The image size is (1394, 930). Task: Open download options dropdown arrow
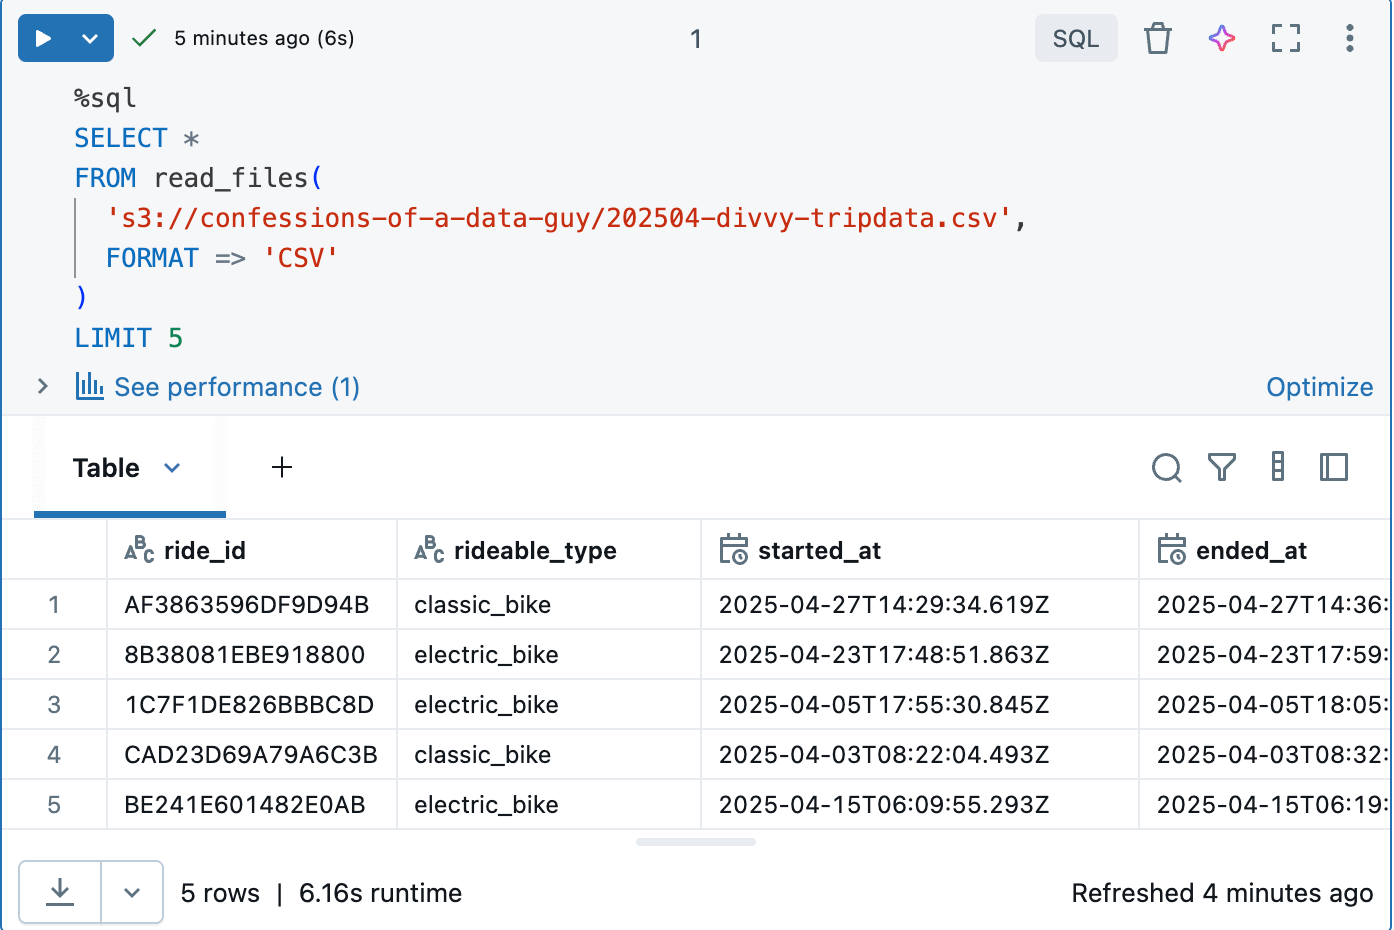point(132,892)
